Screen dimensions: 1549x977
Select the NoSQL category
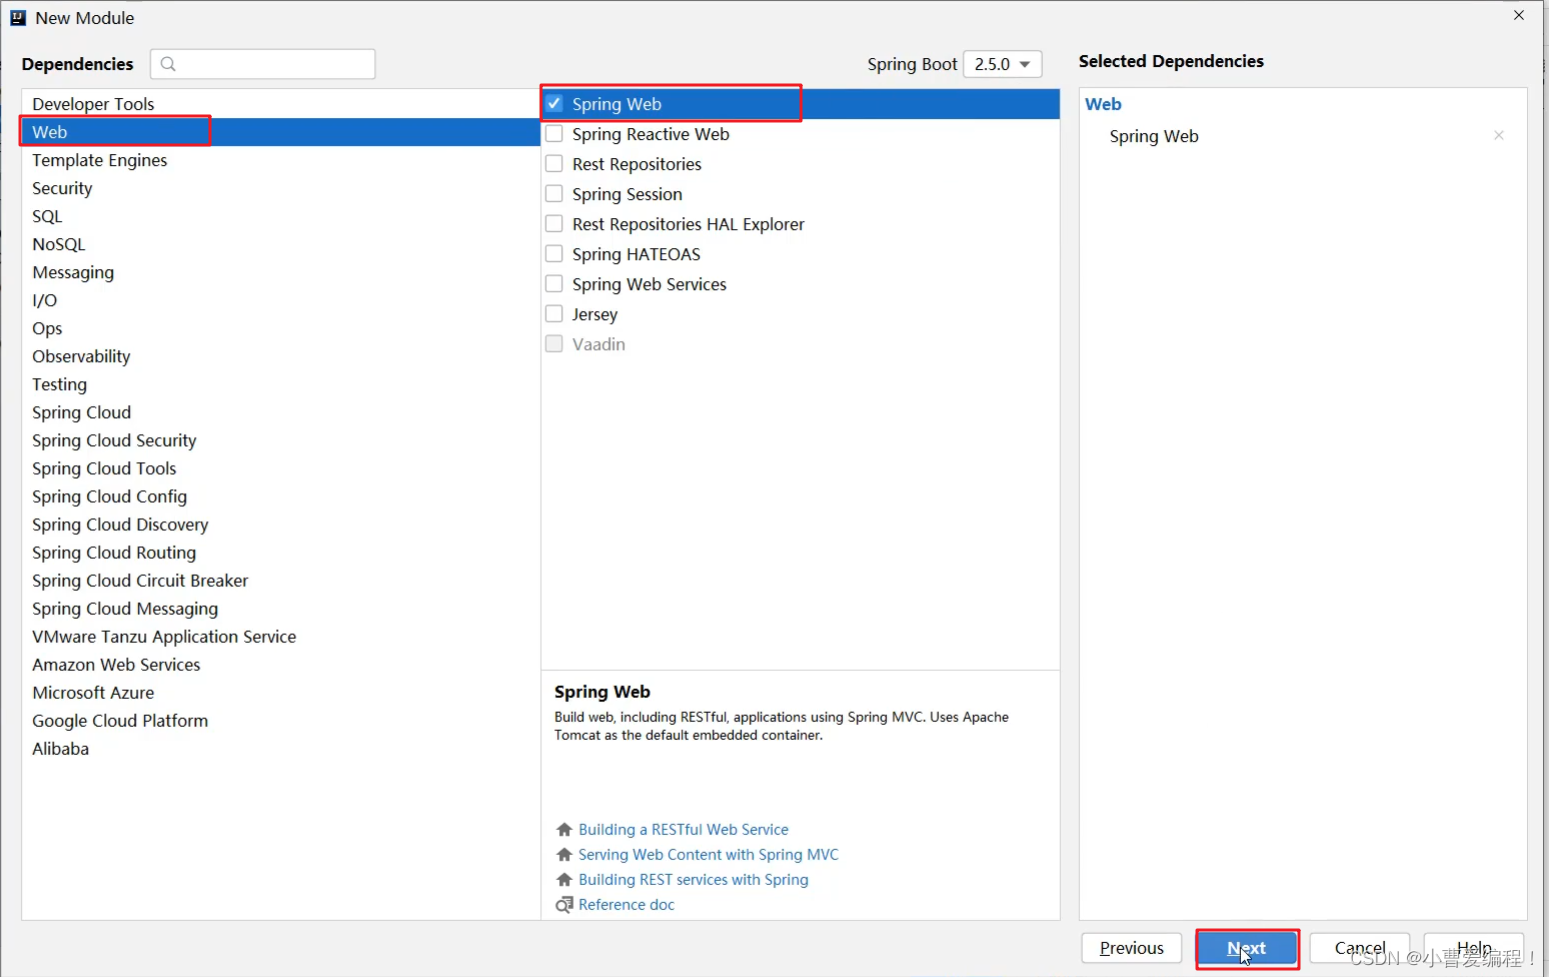[281, 244]
